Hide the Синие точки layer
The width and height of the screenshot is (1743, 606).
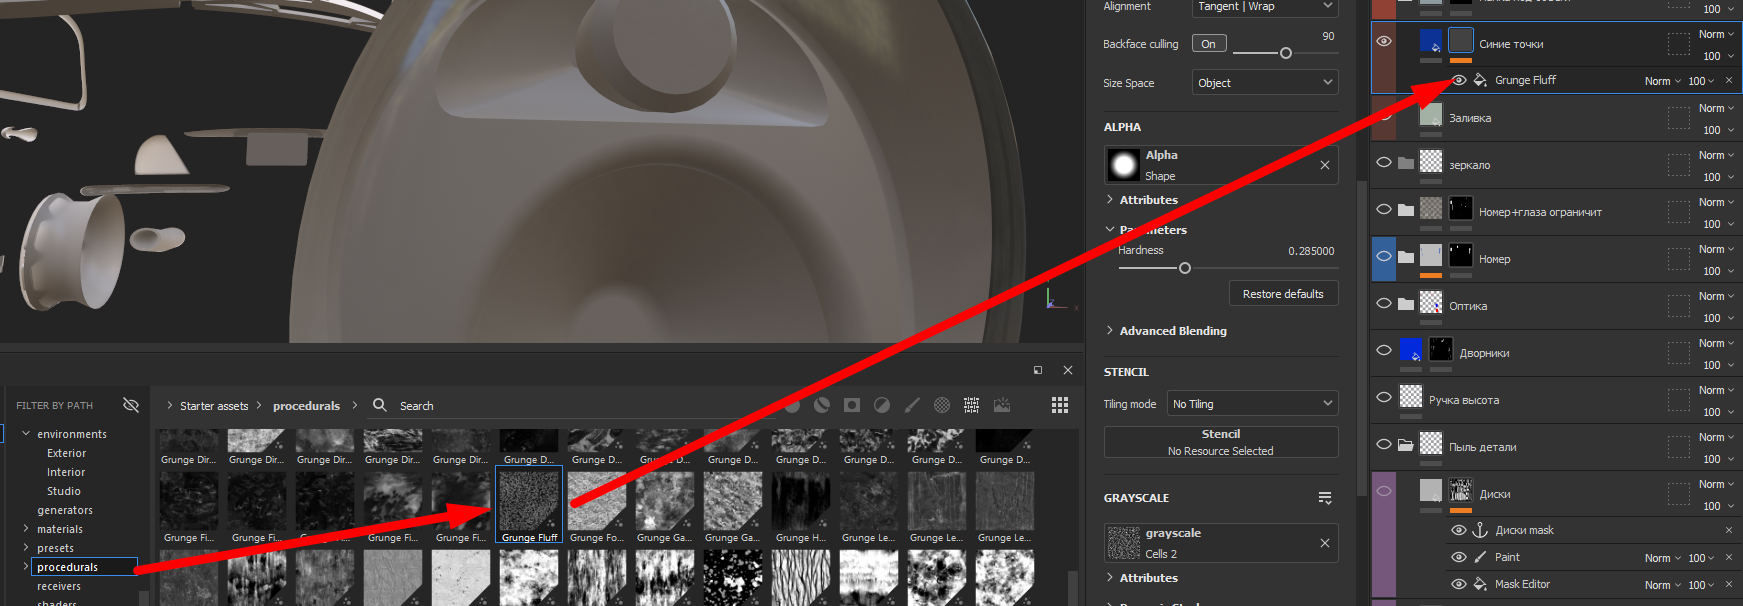[x=1384, y=41]
